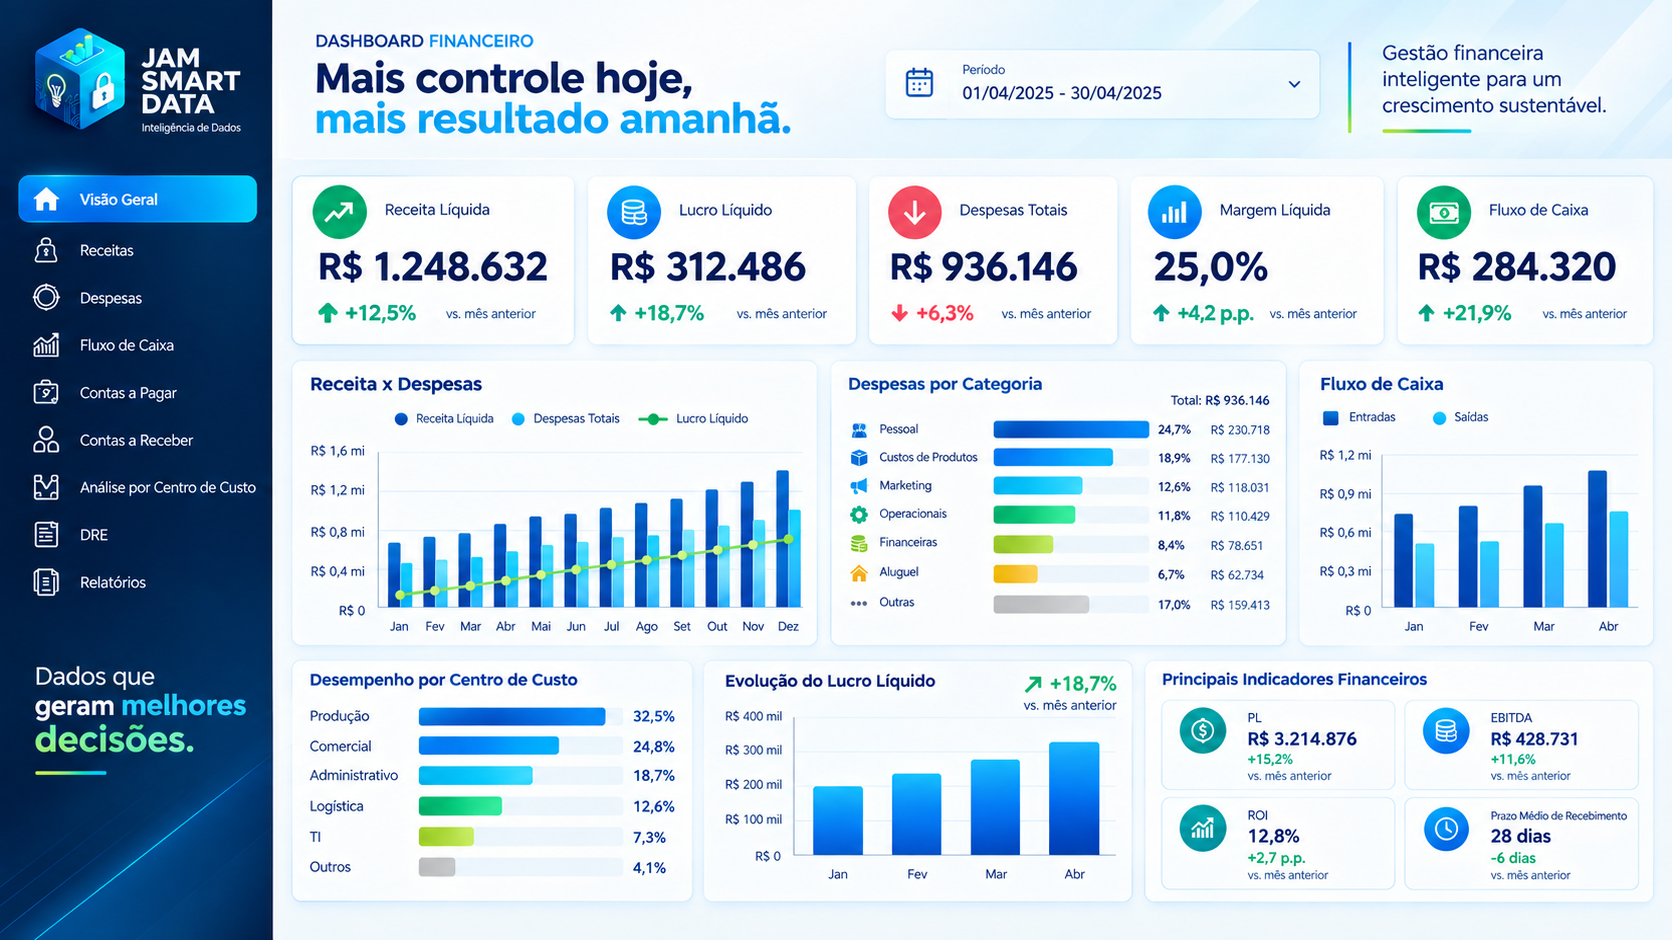The image size is (1672, 940).
Task: Click the date range 01/04/2025 - 30/04/2025
Action: [x=1062, y=93]
